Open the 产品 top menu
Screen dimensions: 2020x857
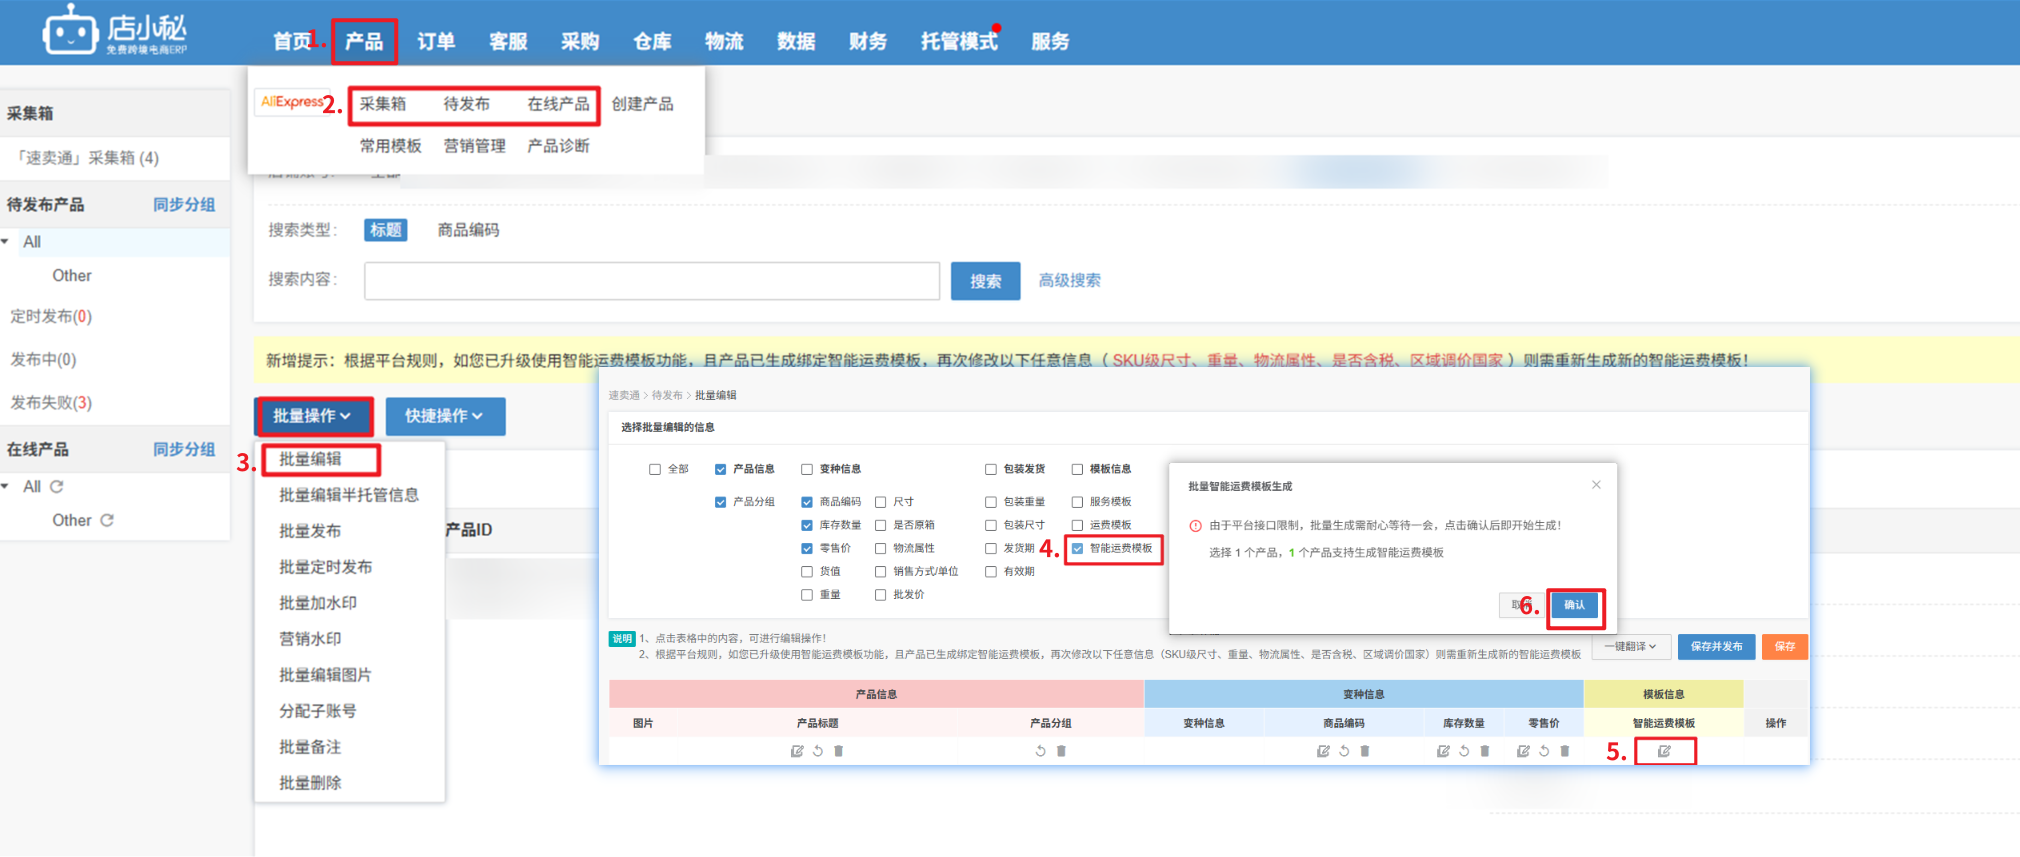(364, 42)
